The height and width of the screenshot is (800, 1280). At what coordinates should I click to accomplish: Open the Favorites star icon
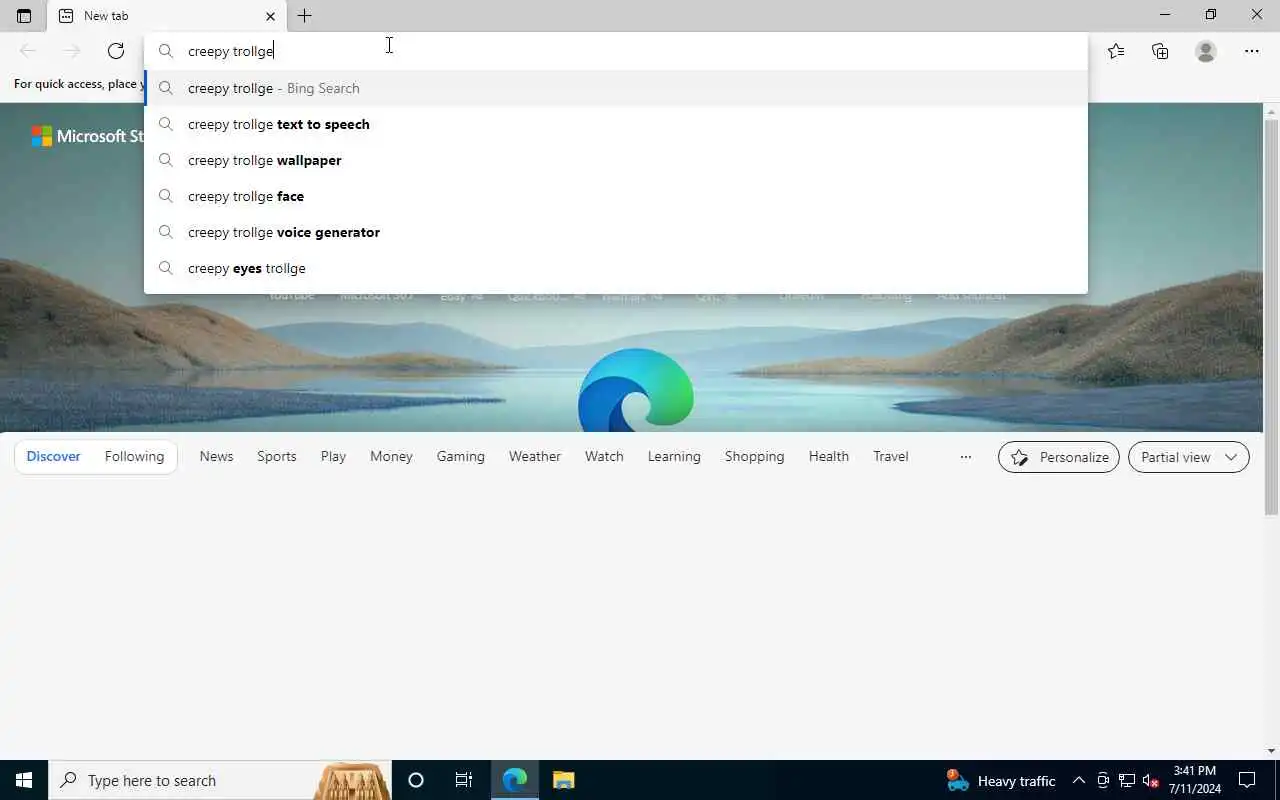pyautogui.click(x=1116, y=51)
